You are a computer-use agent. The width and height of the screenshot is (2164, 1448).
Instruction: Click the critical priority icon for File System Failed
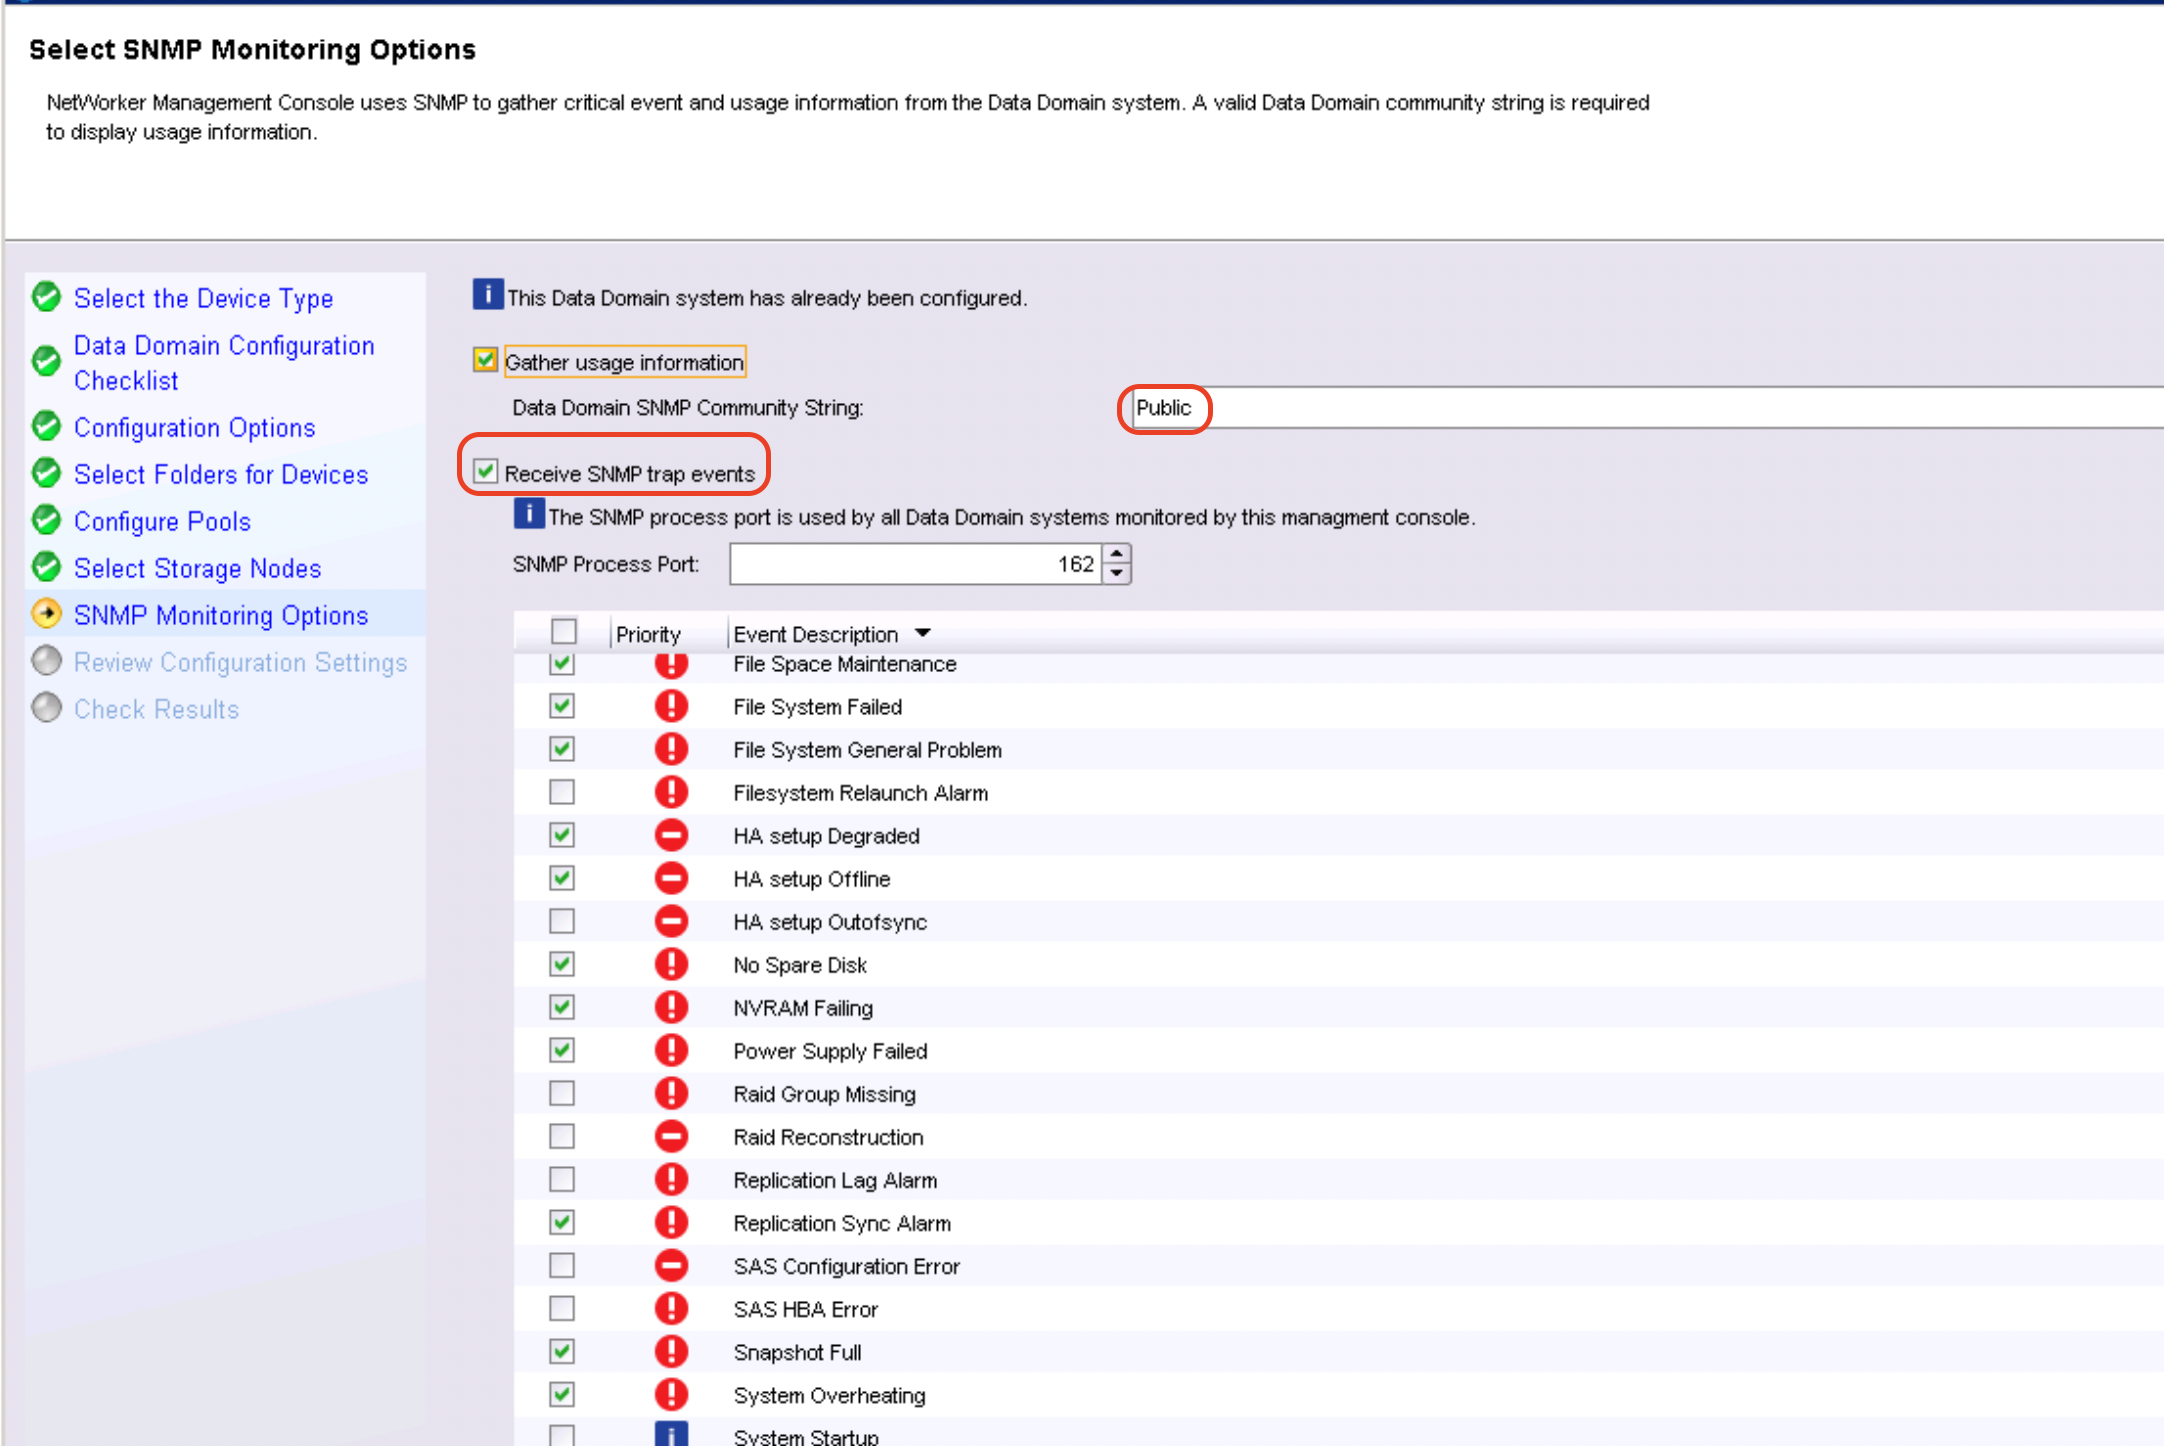[671, 706]
